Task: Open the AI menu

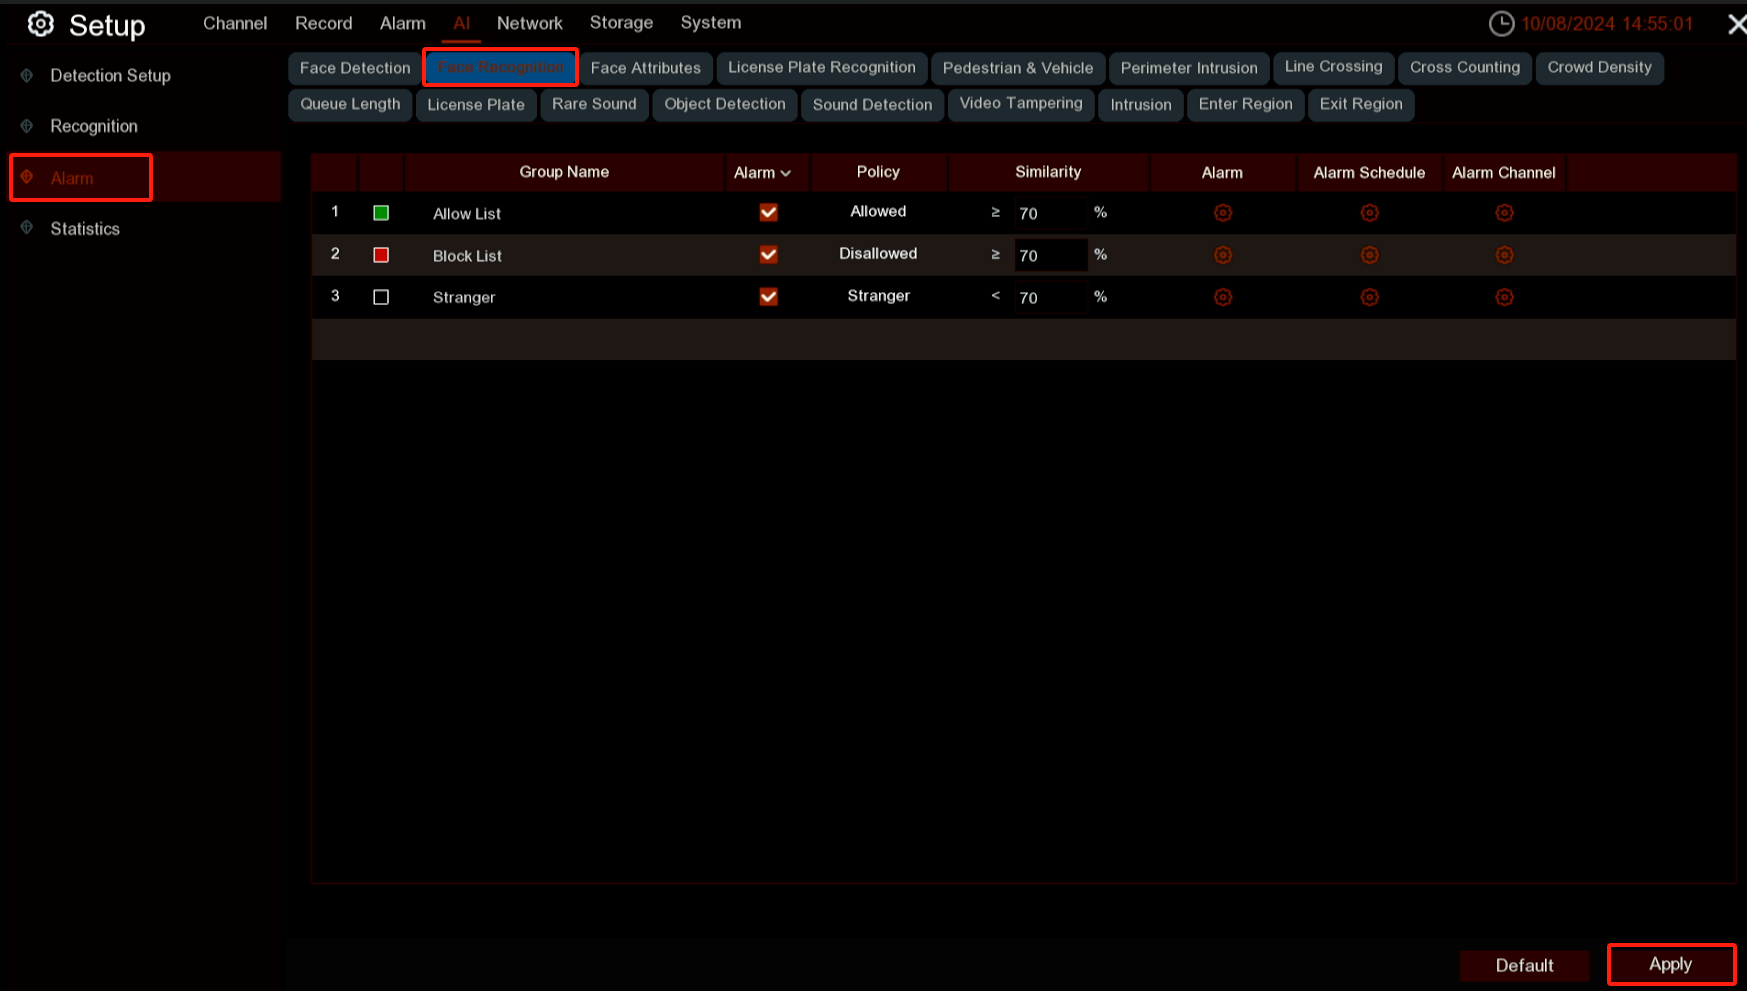Action: pos(461,23)
